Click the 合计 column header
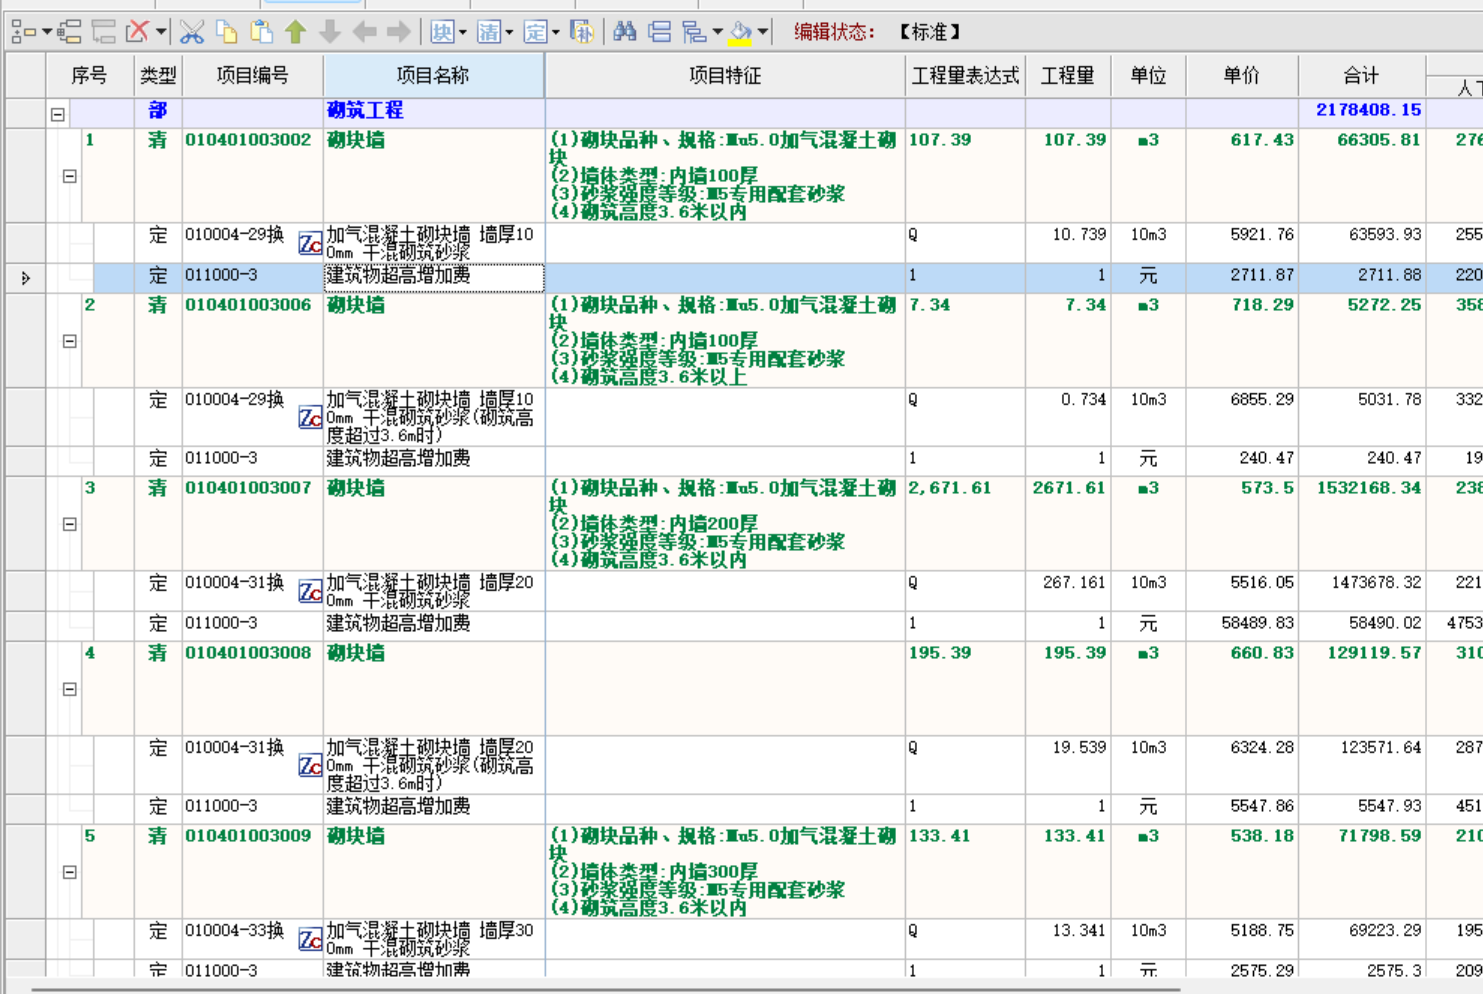The height and width of the screenshot is (994, 1483). [1361, 75]
